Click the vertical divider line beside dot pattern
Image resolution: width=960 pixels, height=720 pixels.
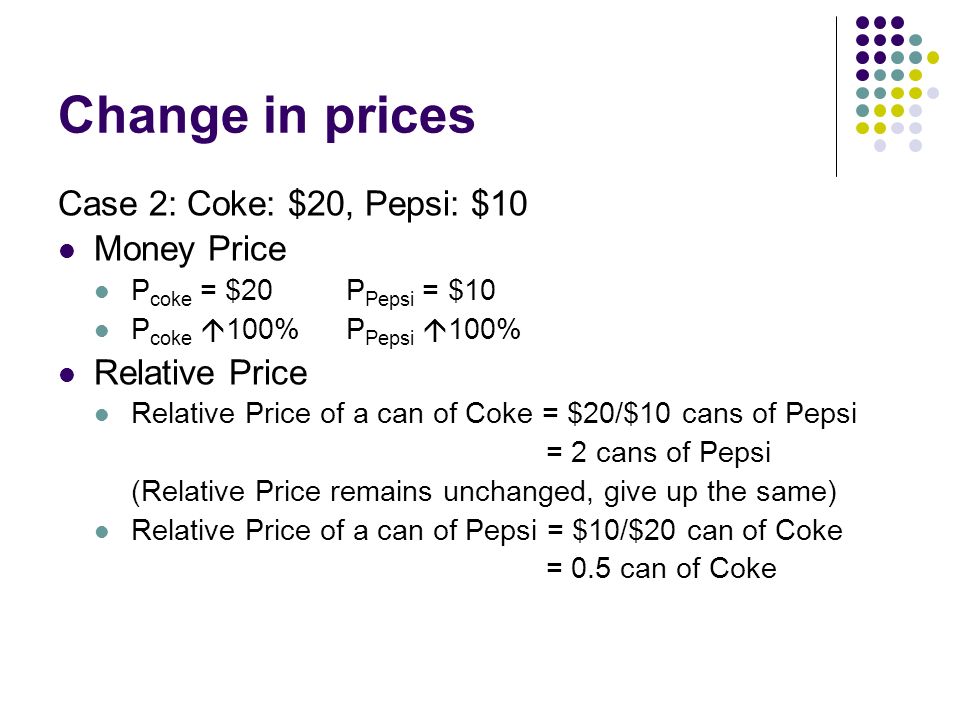836,97
